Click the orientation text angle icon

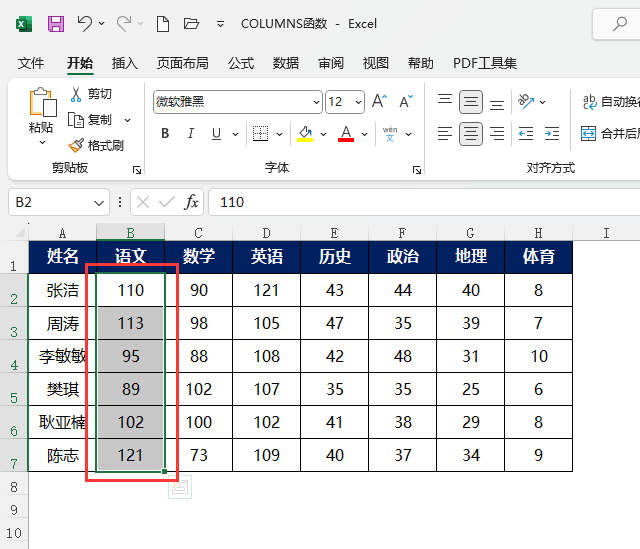coord(526,101)
